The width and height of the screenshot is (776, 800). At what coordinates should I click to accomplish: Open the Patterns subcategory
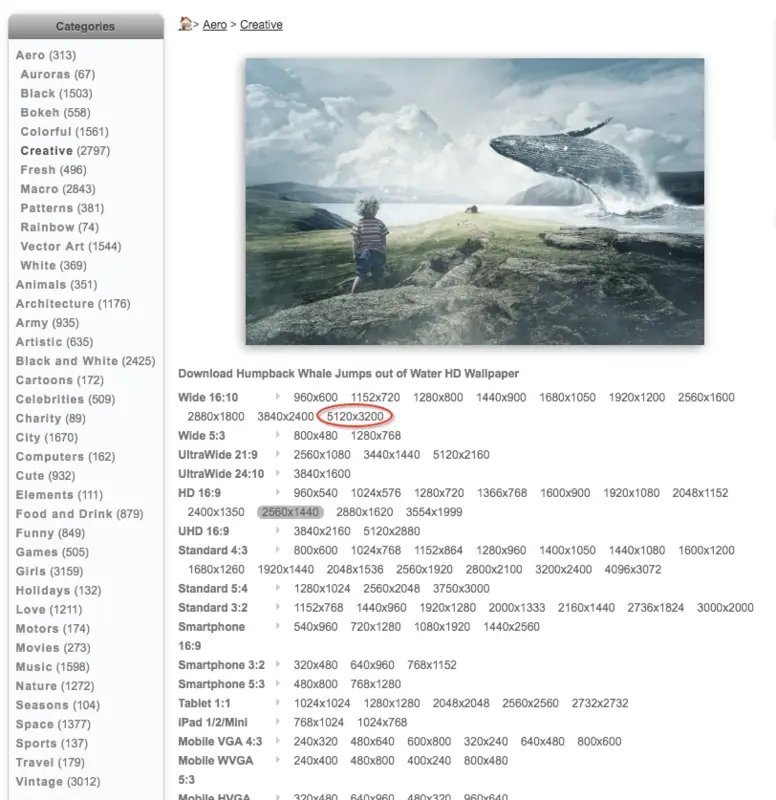[x=62, y=208]
